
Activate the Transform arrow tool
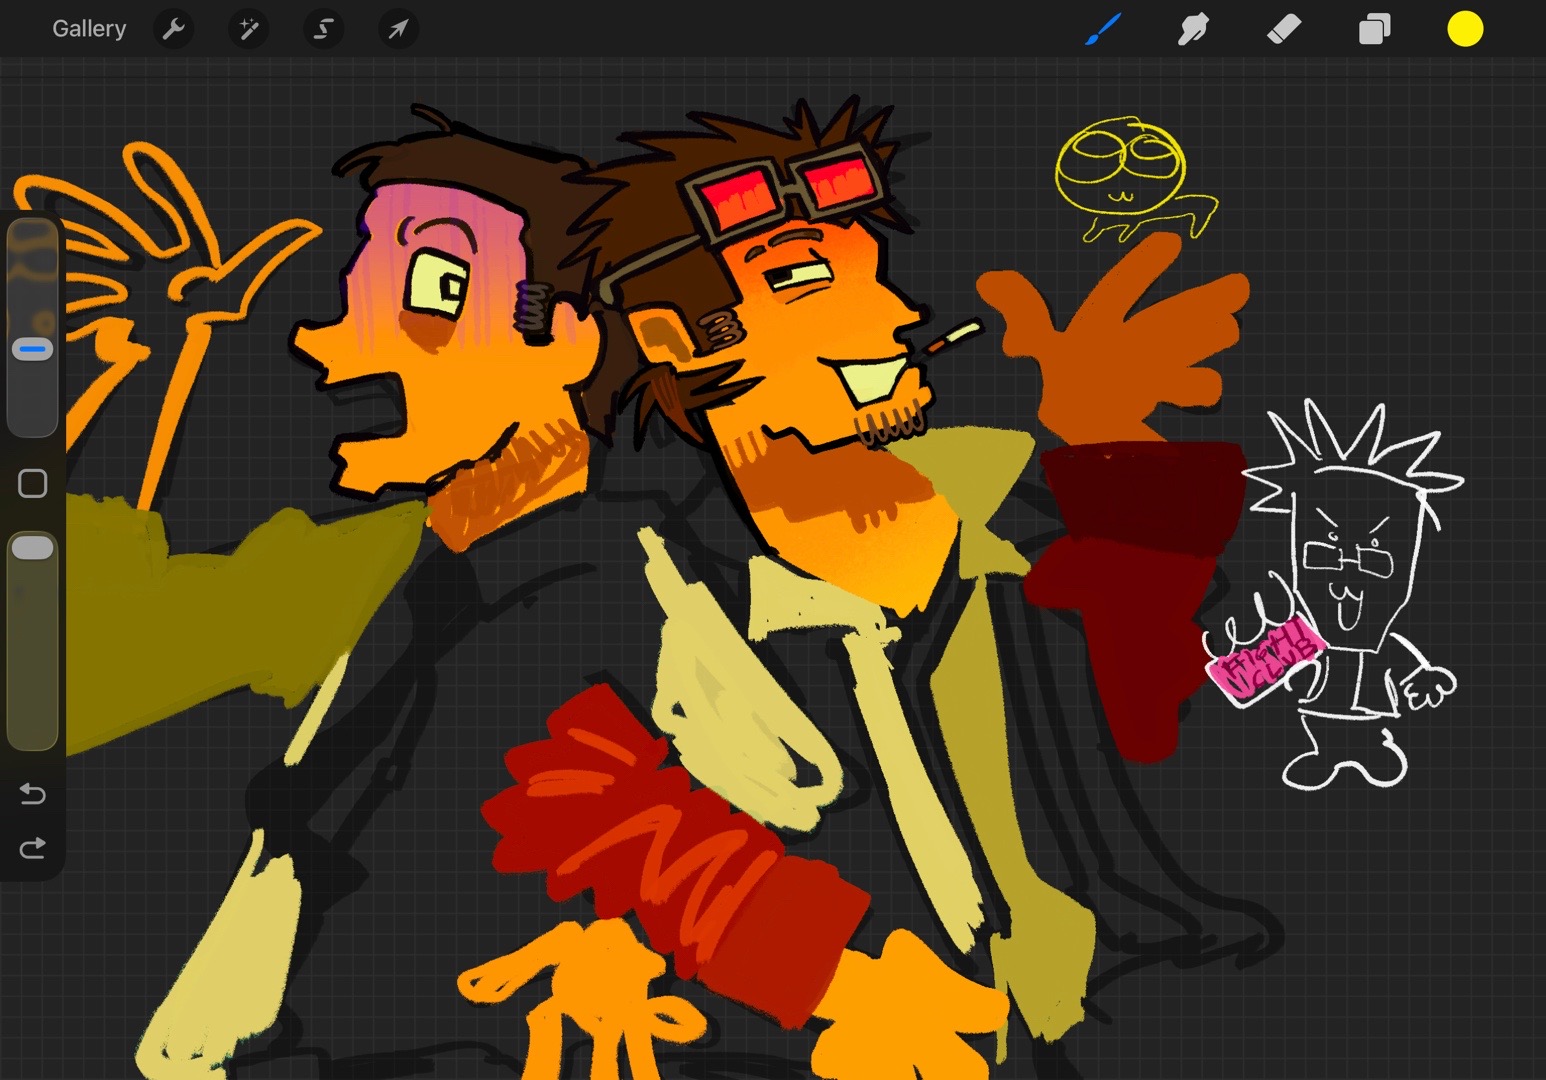tap(398, 29)
